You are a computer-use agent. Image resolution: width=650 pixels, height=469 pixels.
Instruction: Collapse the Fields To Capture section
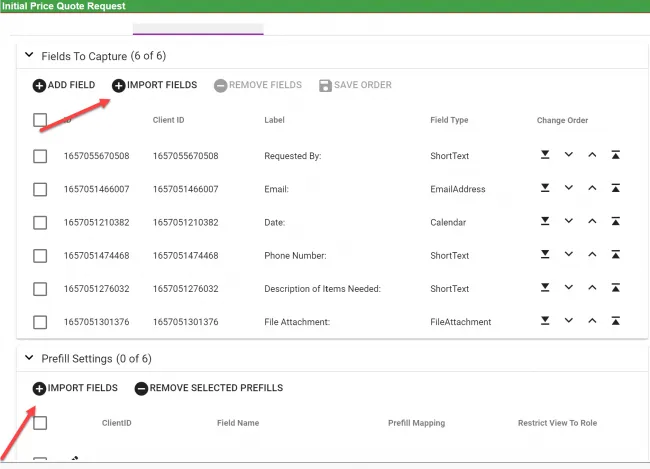[28, 56]
